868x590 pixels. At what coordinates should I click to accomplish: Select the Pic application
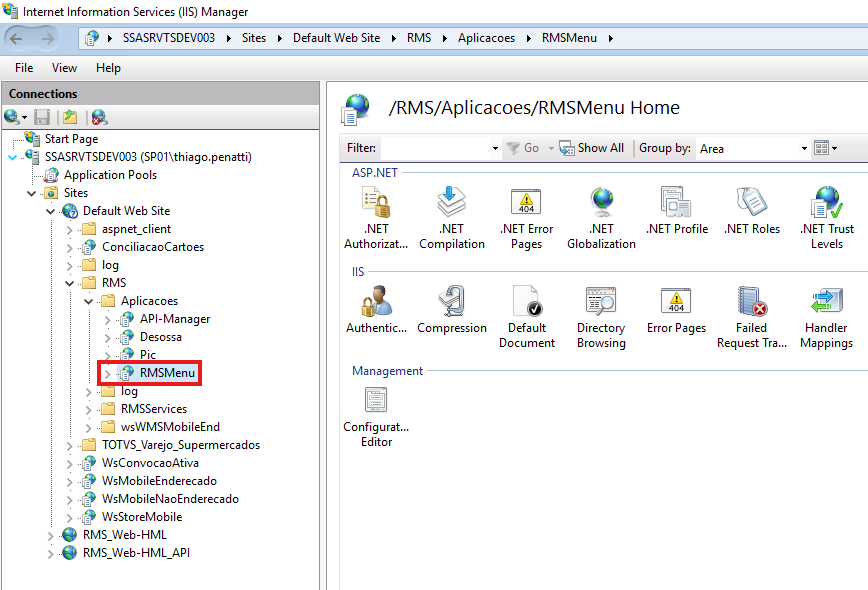point(147,355)
